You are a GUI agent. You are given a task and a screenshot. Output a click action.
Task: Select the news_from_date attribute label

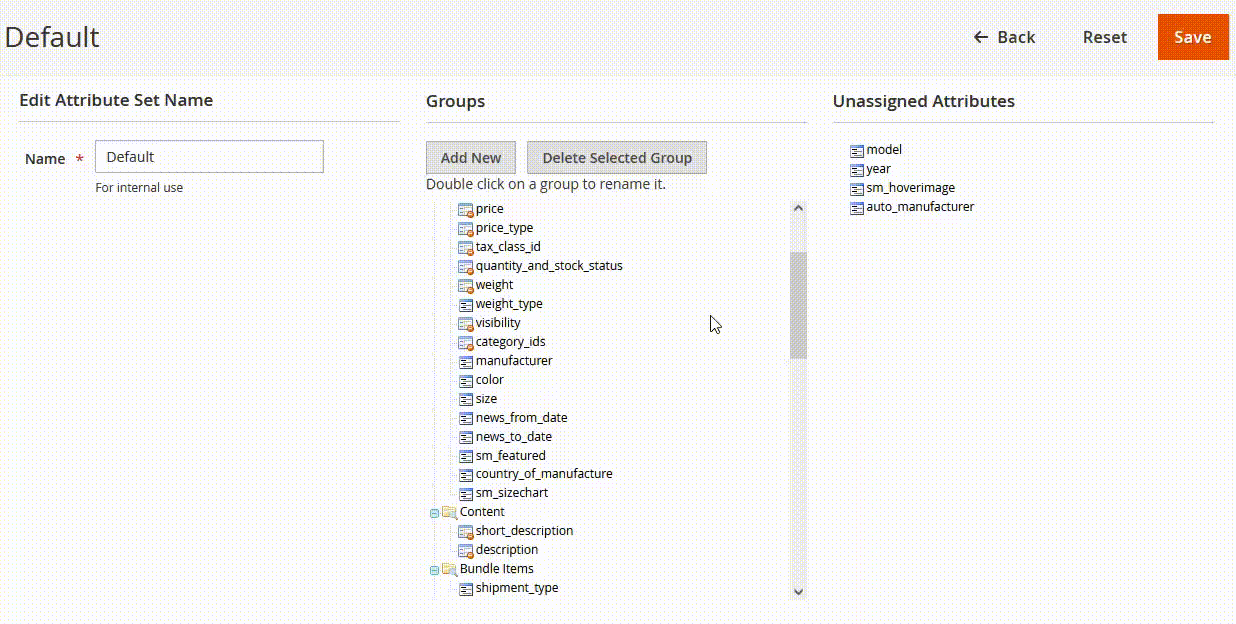point(522,418)
